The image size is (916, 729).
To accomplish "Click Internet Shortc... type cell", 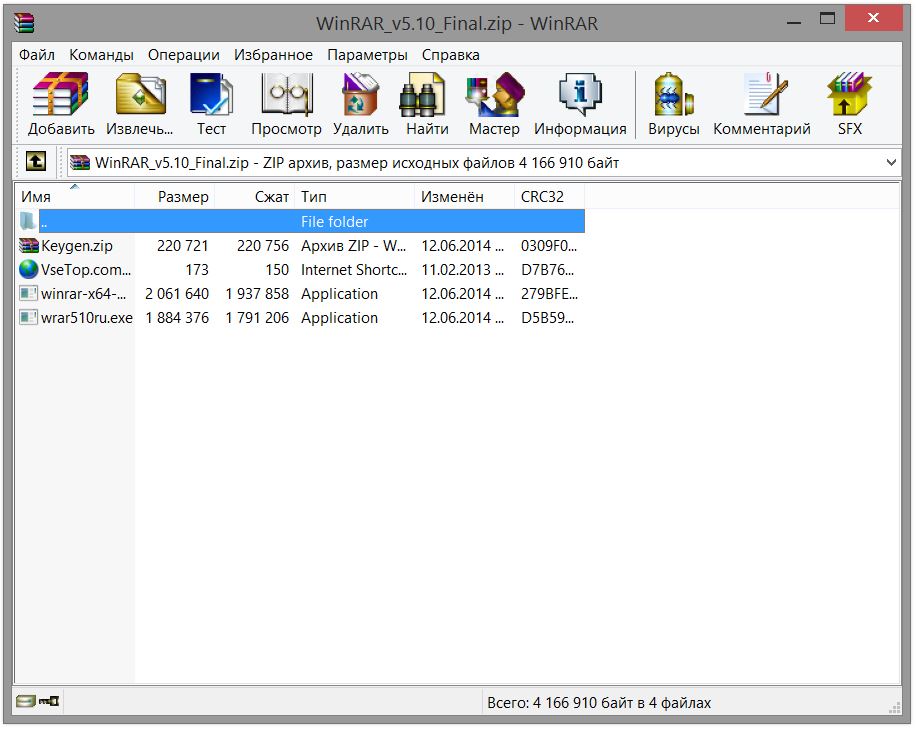I will 353,270.
